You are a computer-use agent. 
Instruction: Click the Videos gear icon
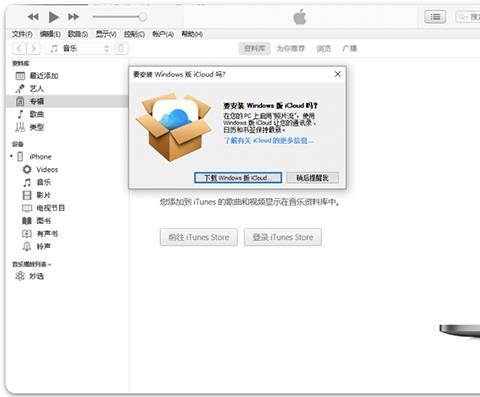[x=27, y=169]
